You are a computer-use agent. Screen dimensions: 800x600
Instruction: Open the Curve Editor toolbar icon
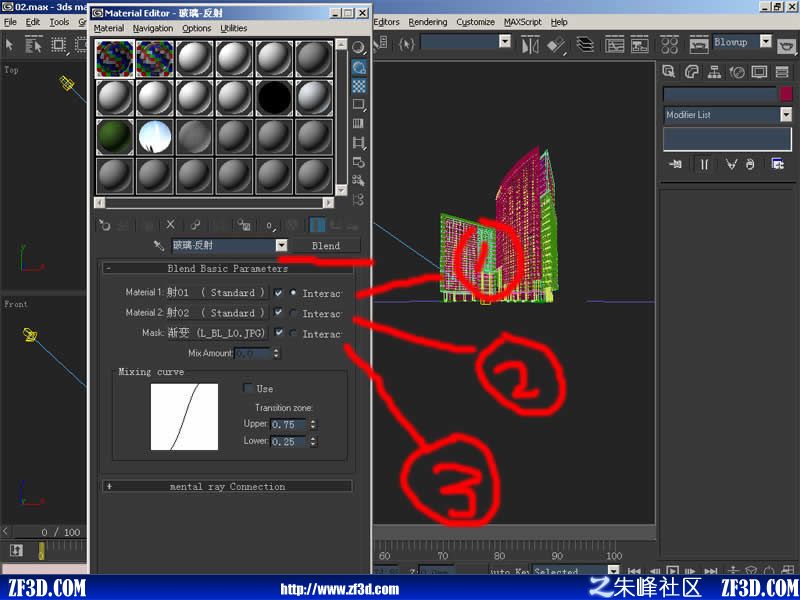615,45
